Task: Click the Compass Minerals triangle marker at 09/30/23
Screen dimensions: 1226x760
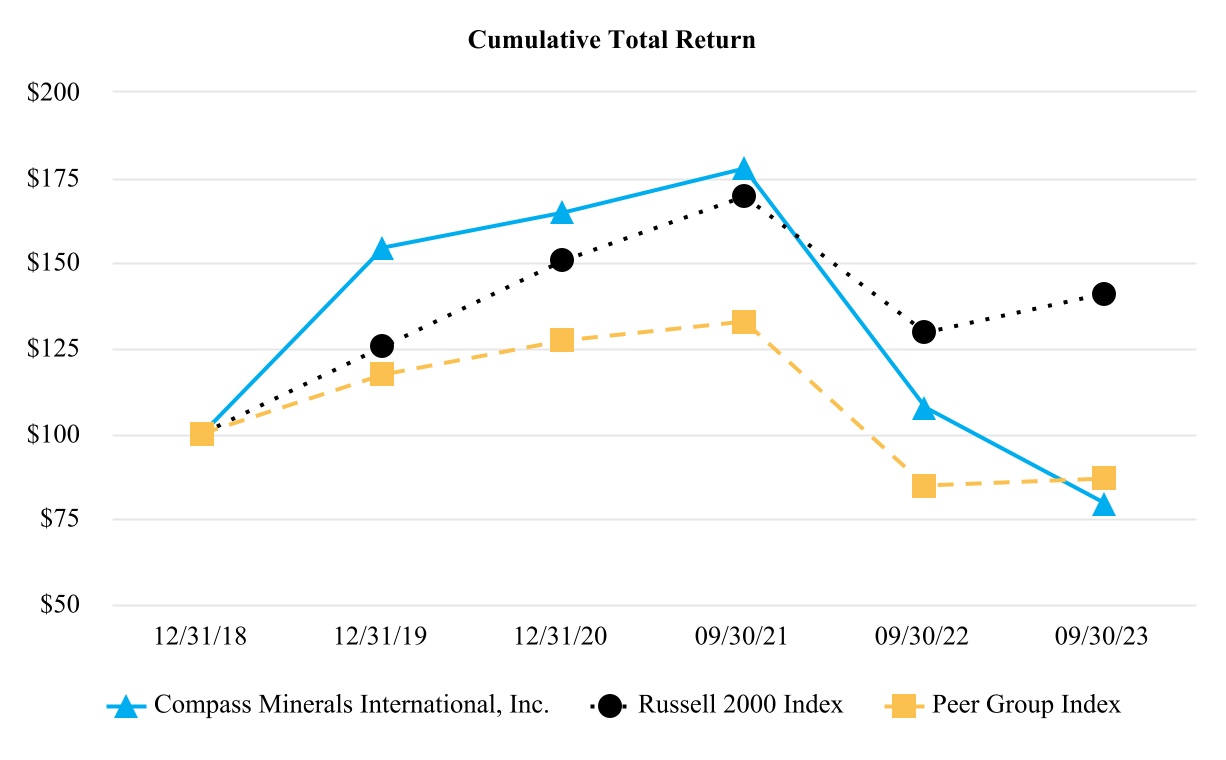Action: point(1104,505)
